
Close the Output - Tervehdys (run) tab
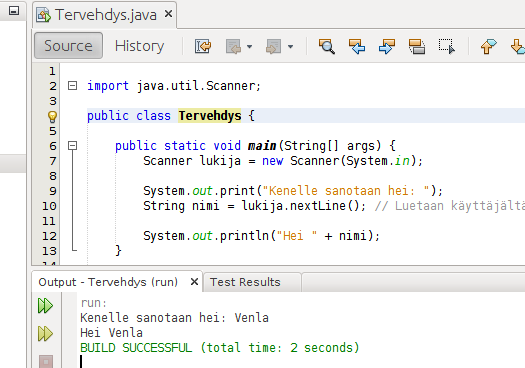pos(194,282)
